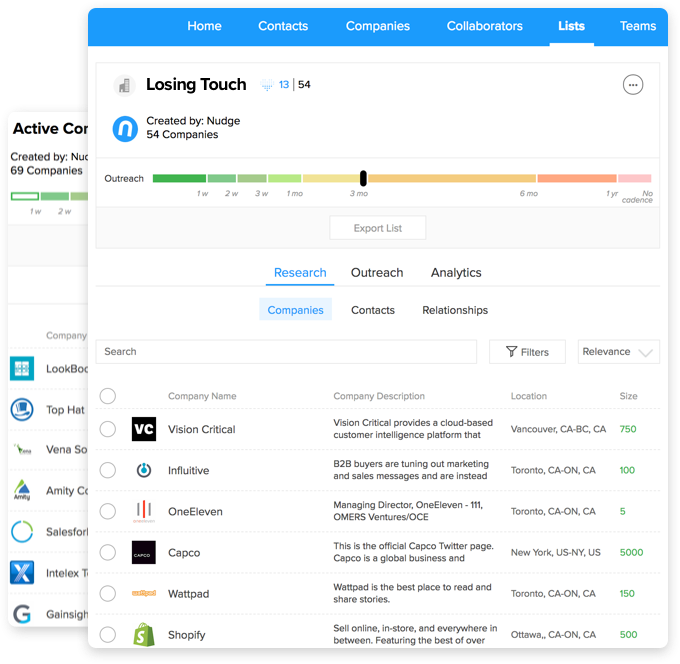Click Amity logo in background window

click(x=22, y=490)
